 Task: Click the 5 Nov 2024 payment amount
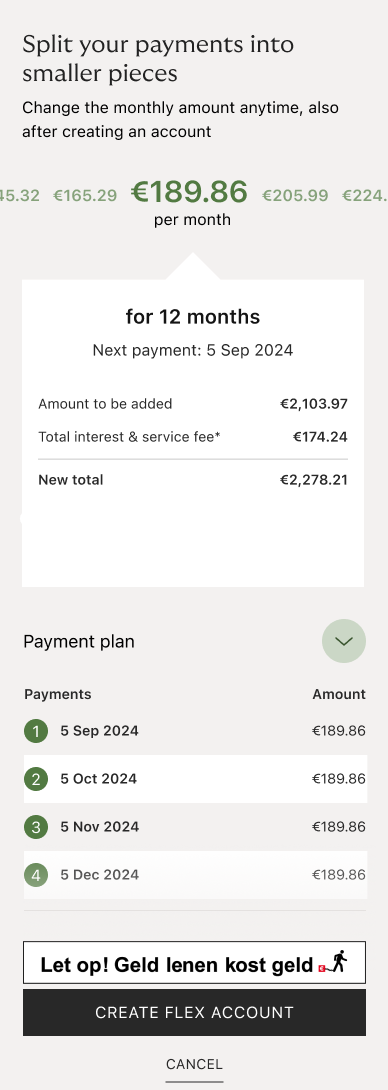(339, 827)
